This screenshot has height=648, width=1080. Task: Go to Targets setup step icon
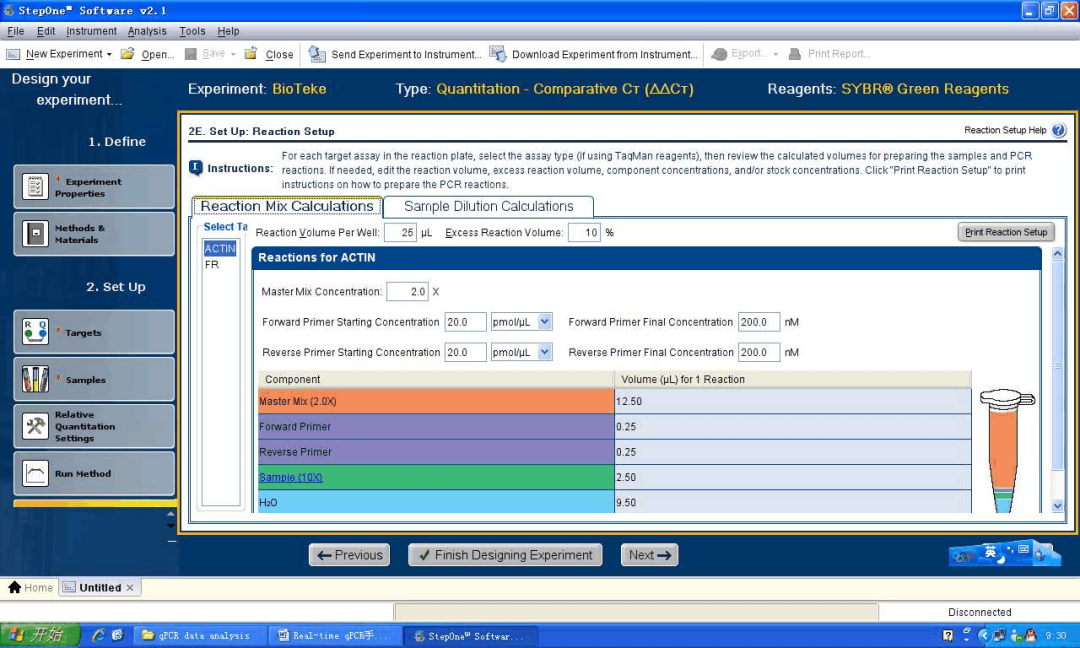(x=36, y=332)
